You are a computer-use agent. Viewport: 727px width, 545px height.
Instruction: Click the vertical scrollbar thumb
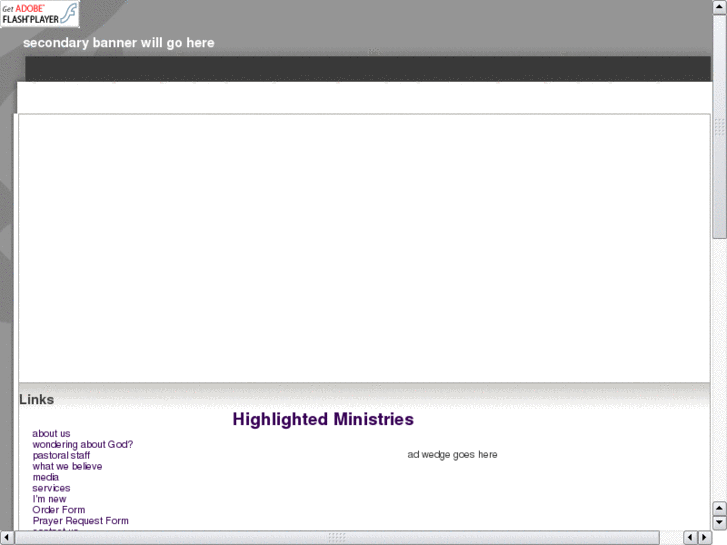(x=719, y=126)
